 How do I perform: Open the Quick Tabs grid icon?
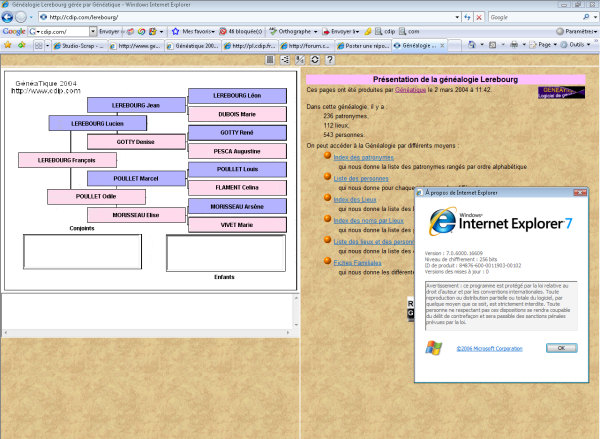click(x=39, y=46)
